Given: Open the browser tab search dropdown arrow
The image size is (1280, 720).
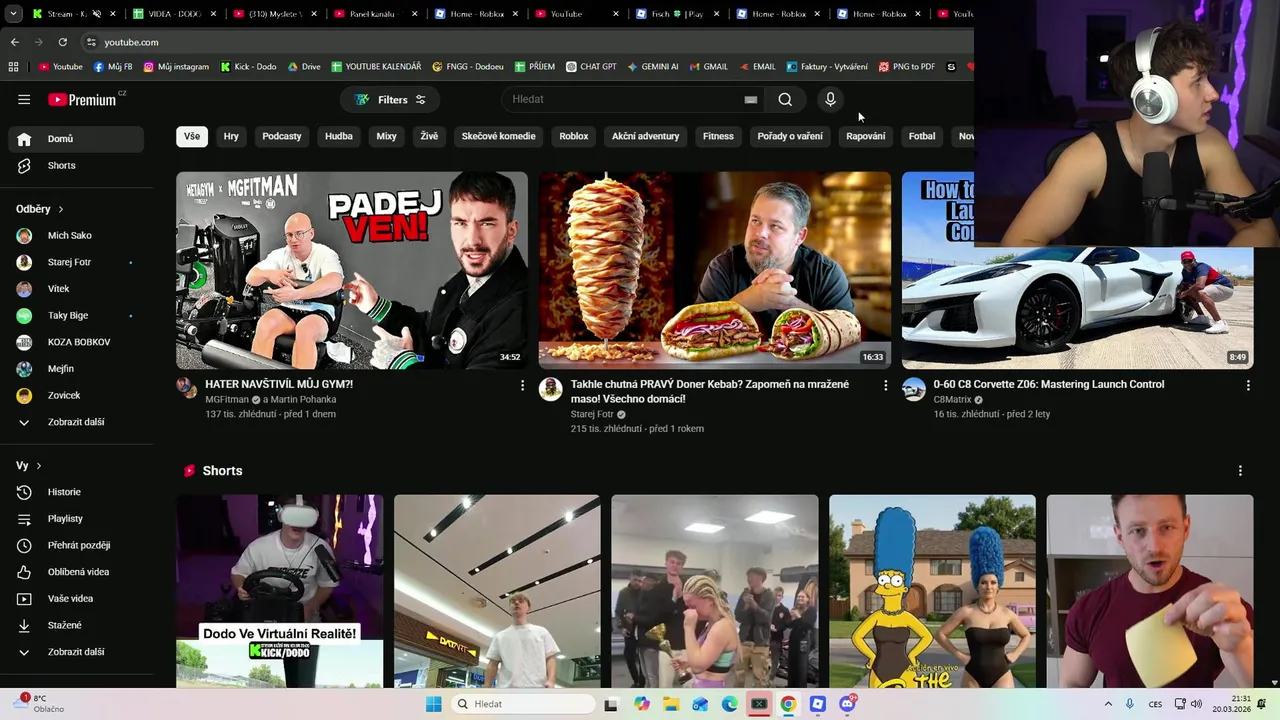Looking at the screenshot, I should (x=13, y=14).
